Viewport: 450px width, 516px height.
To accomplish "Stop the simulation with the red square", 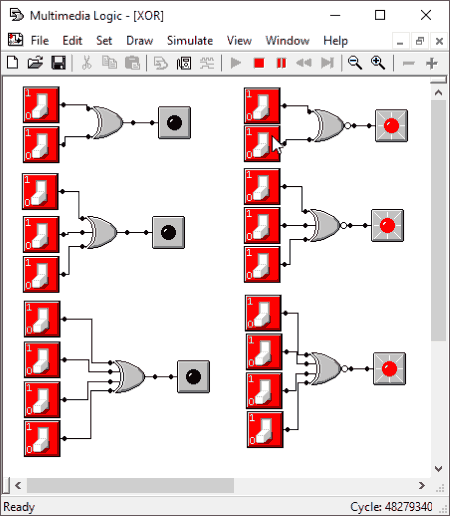I will click(x=259, y=63).
